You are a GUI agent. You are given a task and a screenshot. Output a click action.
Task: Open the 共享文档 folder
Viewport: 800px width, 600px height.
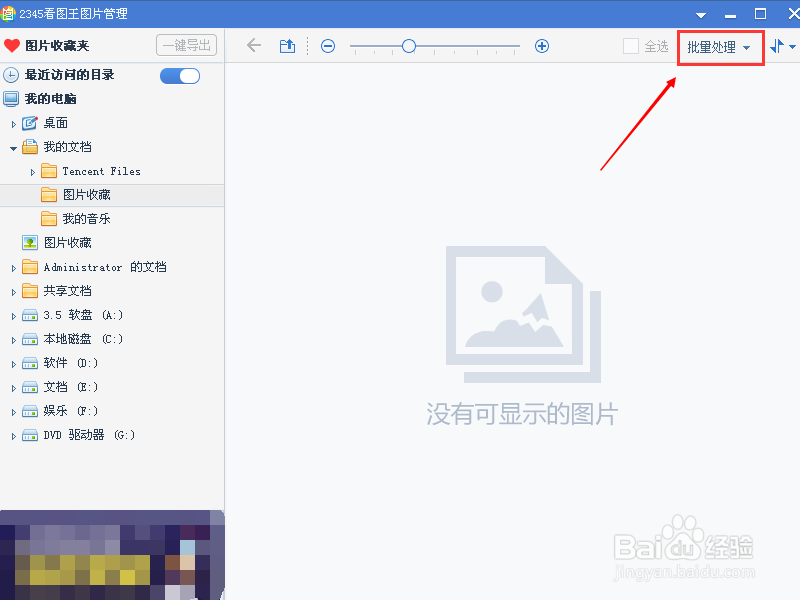[x=67, y=291]
